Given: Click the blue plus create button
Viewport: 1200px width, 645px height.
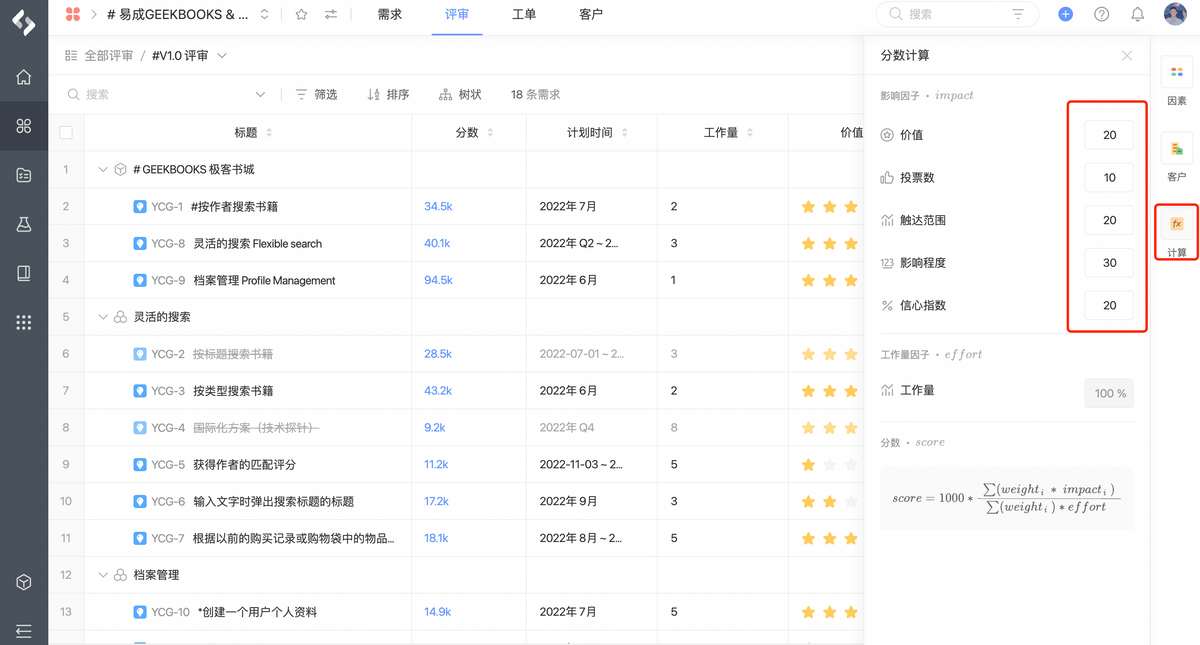Looking at the screenshot, I should point(1065,14).
